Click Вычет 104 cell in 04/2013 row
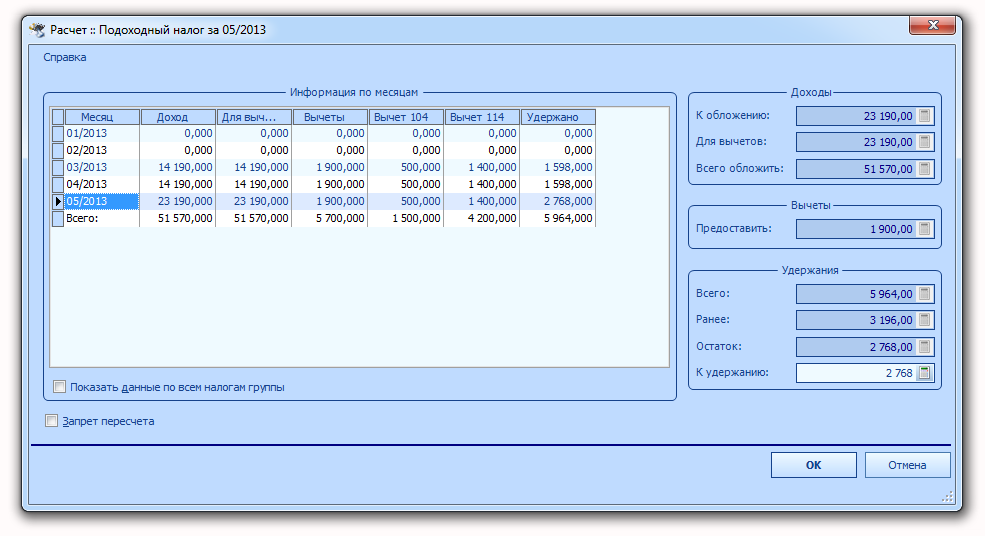 [406, 184]
